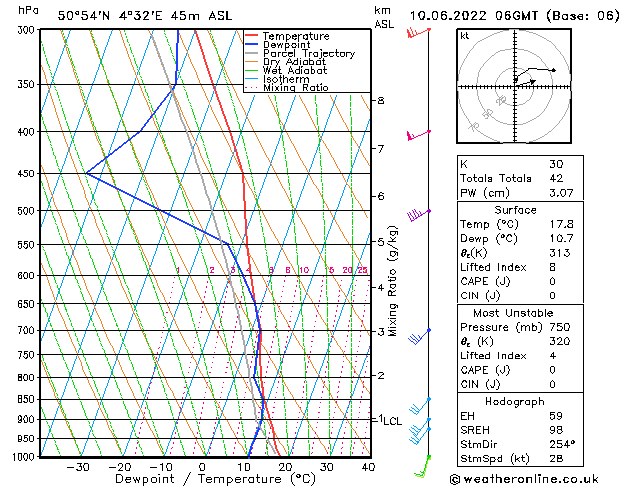Click the red Temperature legend line sample

click(x=252, y=36)
